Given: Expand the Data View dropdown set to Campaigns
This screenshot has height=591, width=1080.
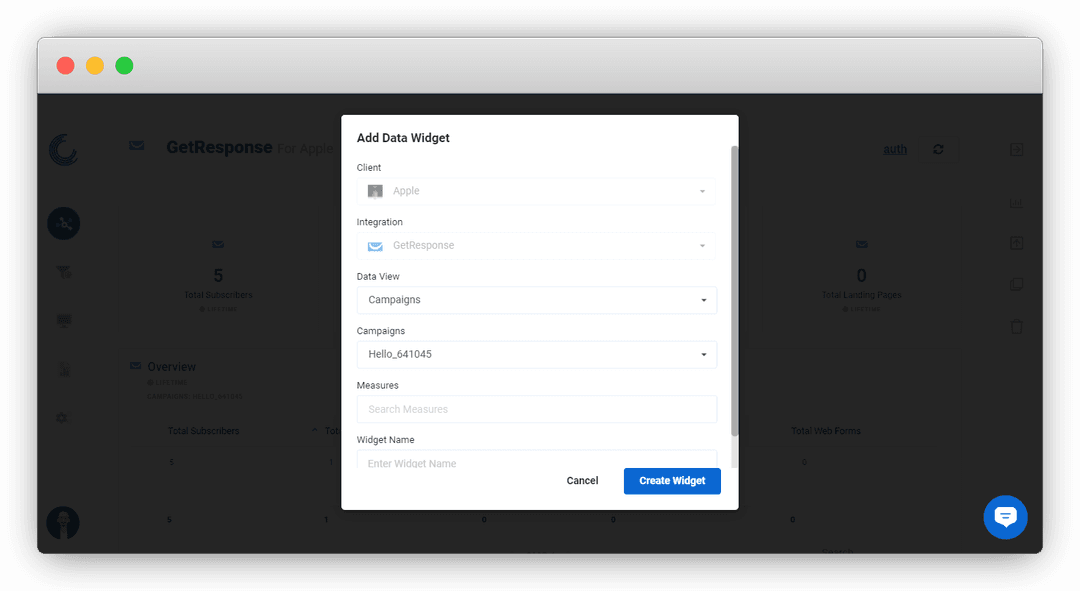Looking at the screenshot, I should [536, 300].
